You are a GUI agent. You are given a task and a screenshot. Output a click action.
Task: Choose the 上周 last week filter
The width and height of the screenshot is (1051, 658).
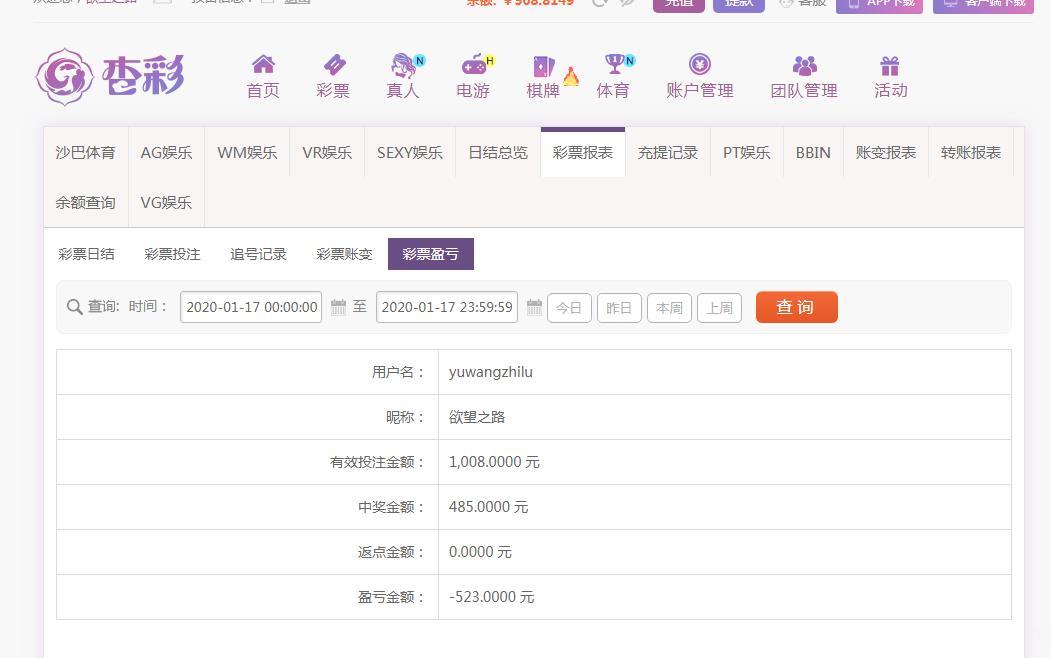[719, 308]
